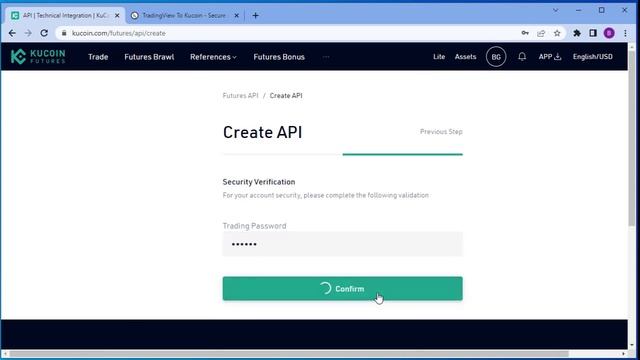
Task: Click the horizontal page scrollbar
Action: point(289,354)
